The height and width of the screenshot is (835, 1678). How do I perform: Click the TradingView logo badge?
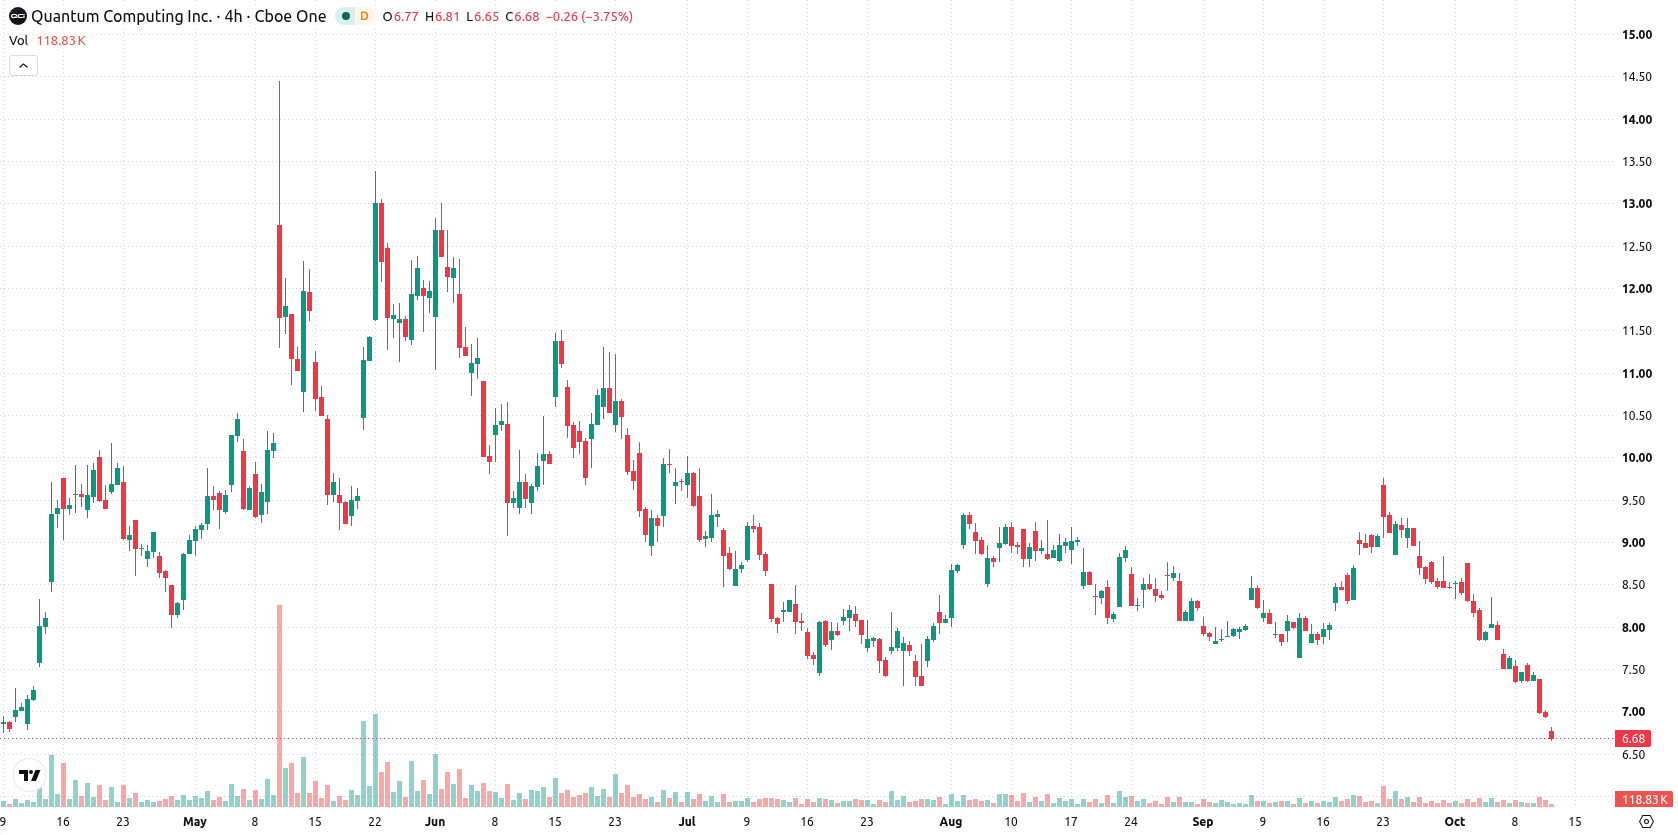[30, 775]
